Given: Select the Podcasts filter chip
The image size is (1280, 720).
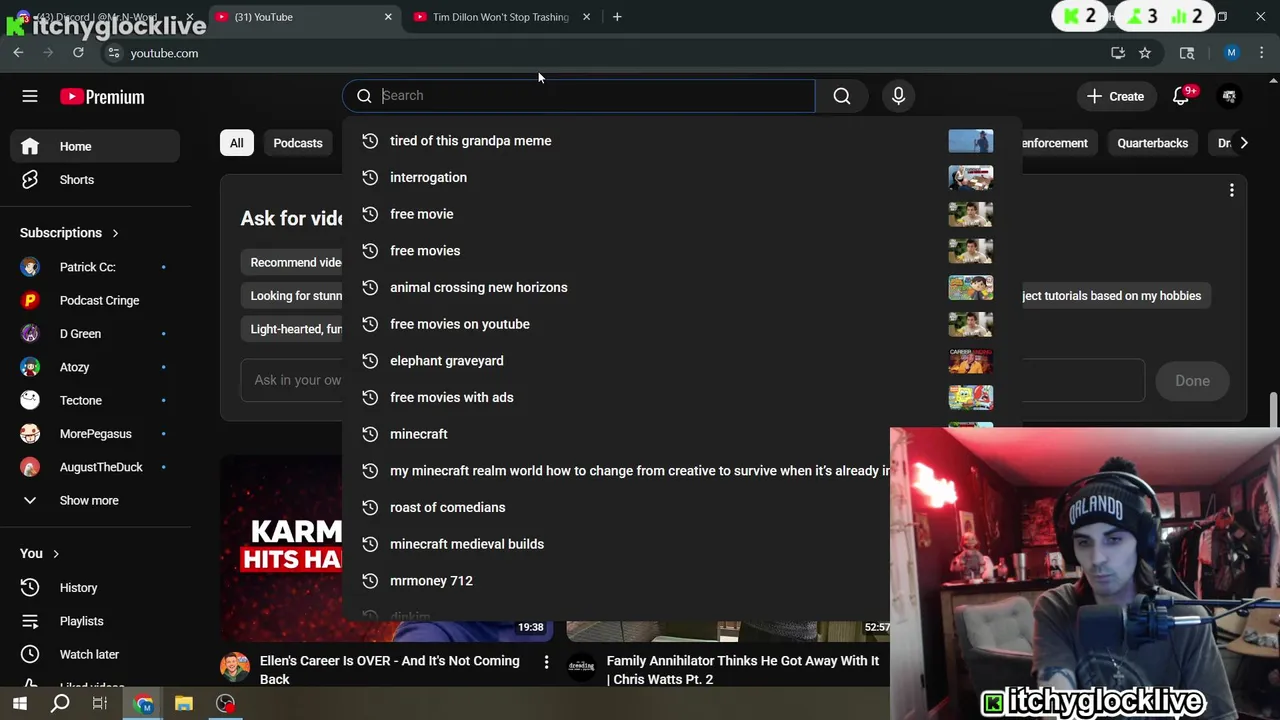Looking at the screenshot, I should pos(298,143).
